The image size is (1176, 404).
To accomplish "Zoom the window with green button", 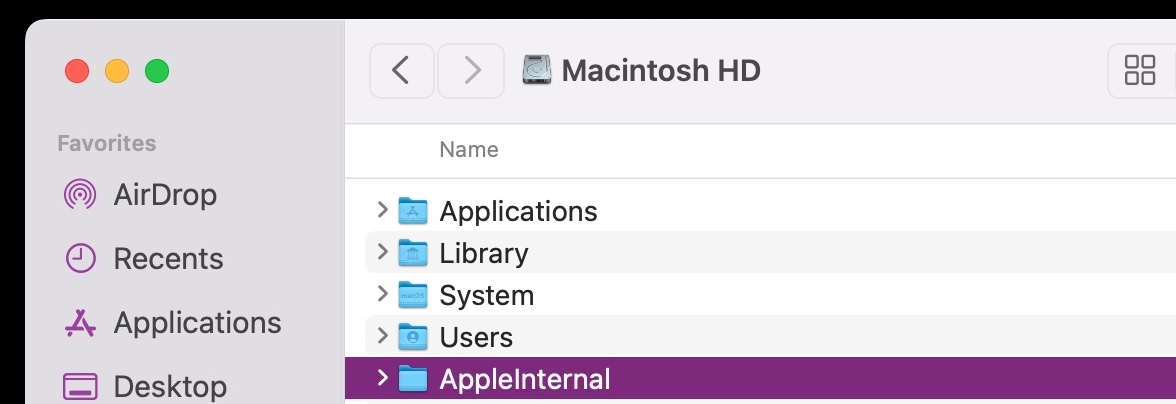I will point(157,71).
